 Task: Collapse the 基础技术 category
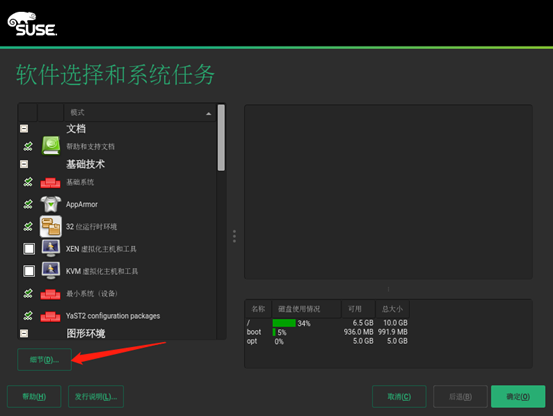(x=24, y=164)
